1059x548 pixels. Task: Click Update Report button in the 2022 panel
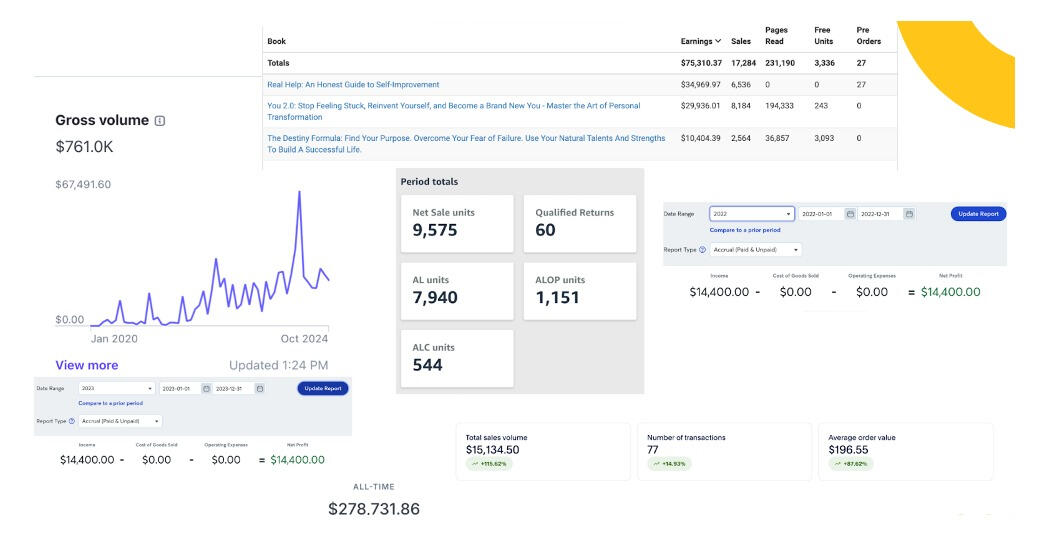tap(978, 214)
